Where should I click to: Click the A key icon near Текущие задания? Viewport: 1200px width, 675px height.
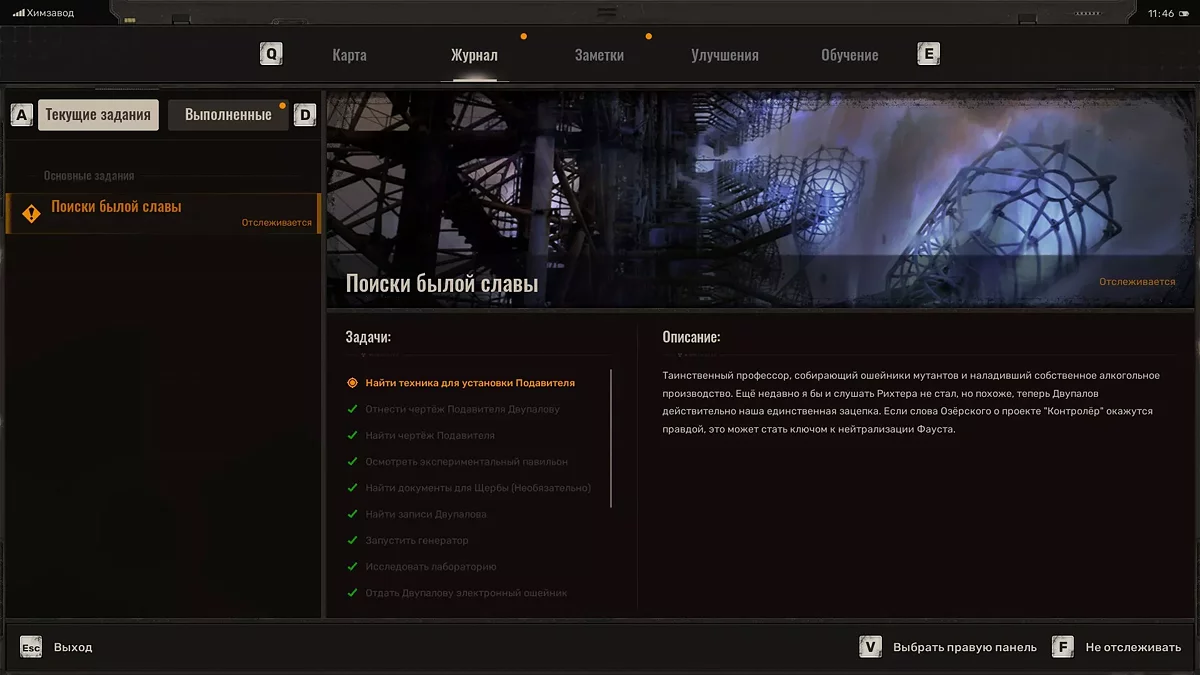[x=21, y=115]
